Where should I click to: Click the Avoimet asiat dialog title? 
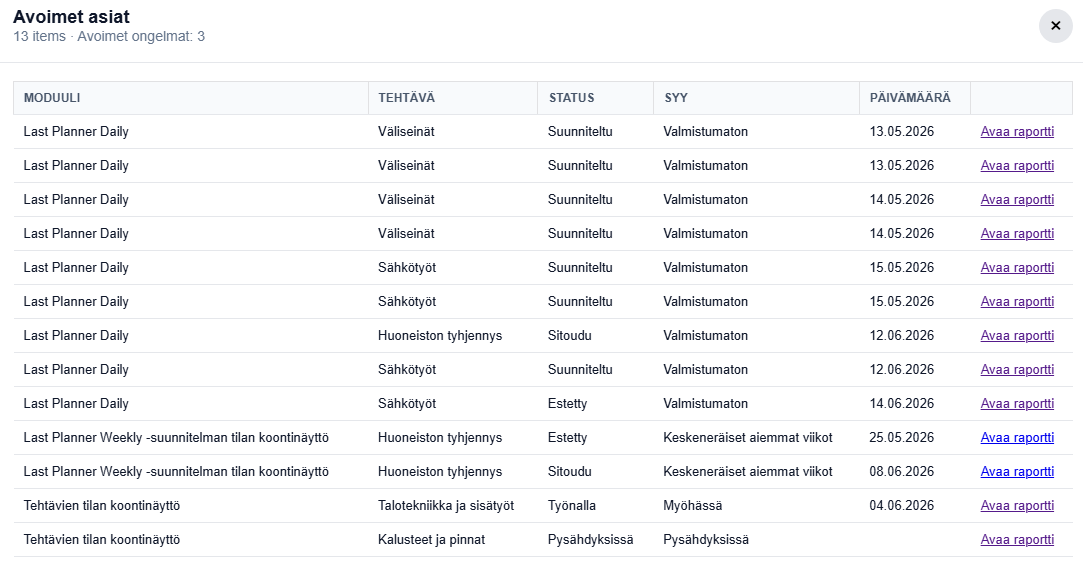(x=71, y=17)
